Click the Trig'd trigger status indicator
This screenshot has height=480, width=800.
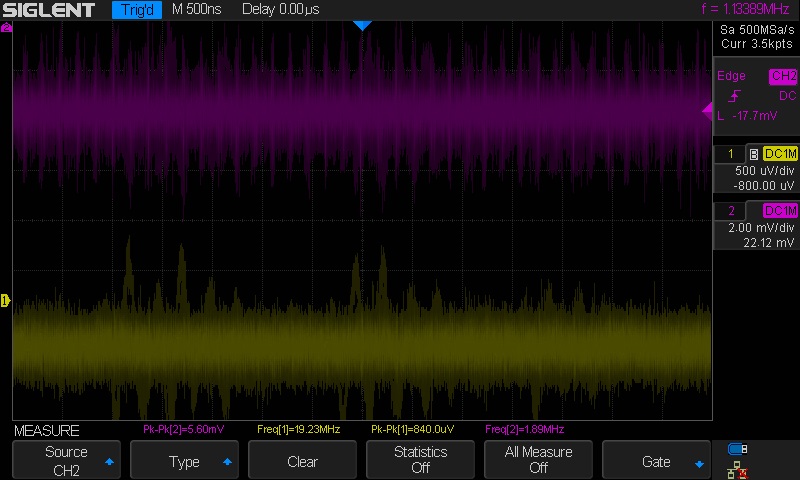[x=137, y=10]
